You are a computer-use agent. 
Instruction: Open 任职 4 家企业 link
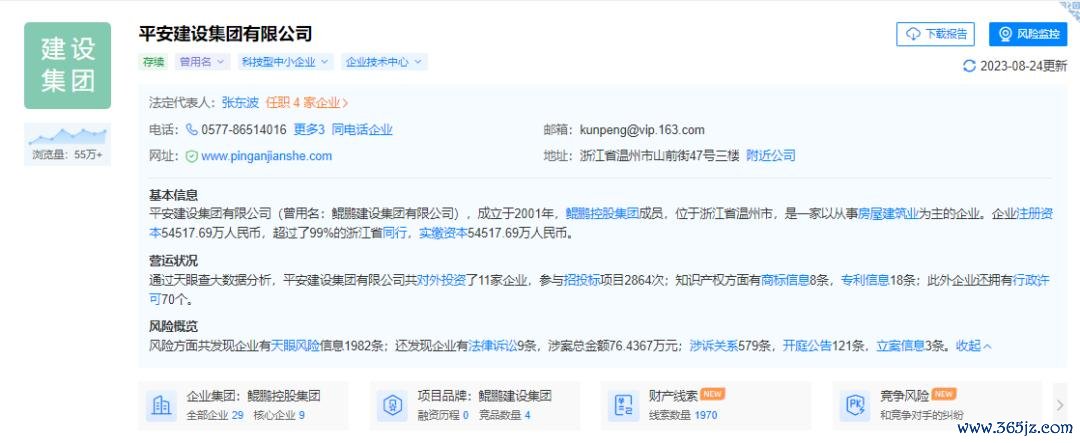tap(307, 103)
